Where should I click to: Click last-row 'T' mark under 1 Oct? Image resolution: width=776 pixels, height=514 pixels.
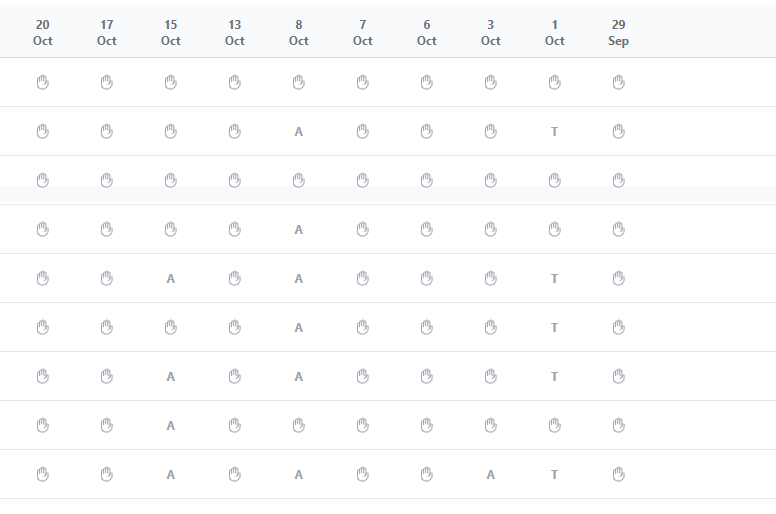coord(554,475)
